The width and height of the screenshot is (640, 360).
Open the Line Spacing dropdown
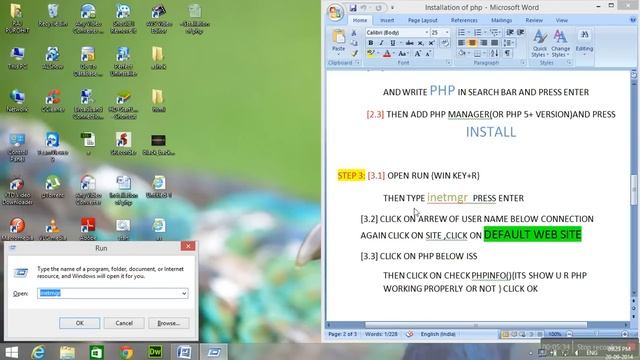509,43
